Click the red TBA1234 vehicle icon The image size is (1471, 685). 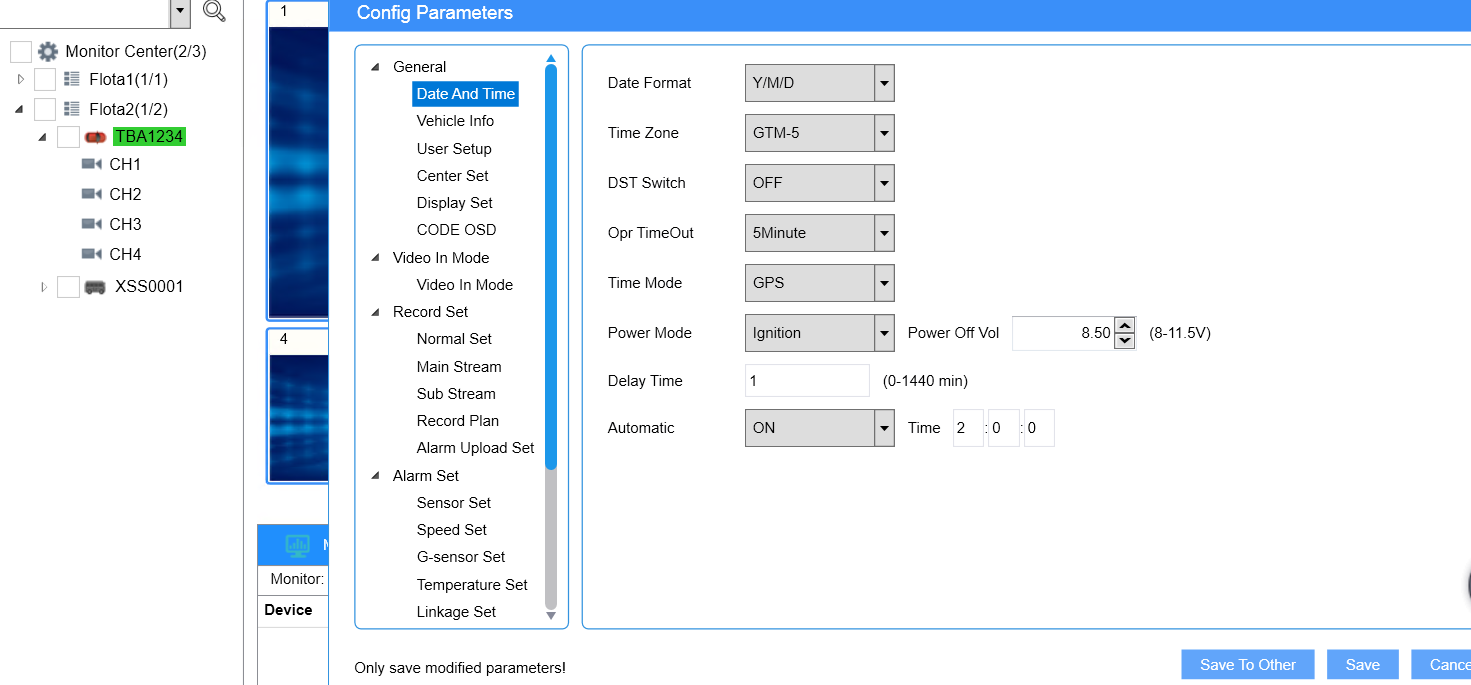pos(95,136)
